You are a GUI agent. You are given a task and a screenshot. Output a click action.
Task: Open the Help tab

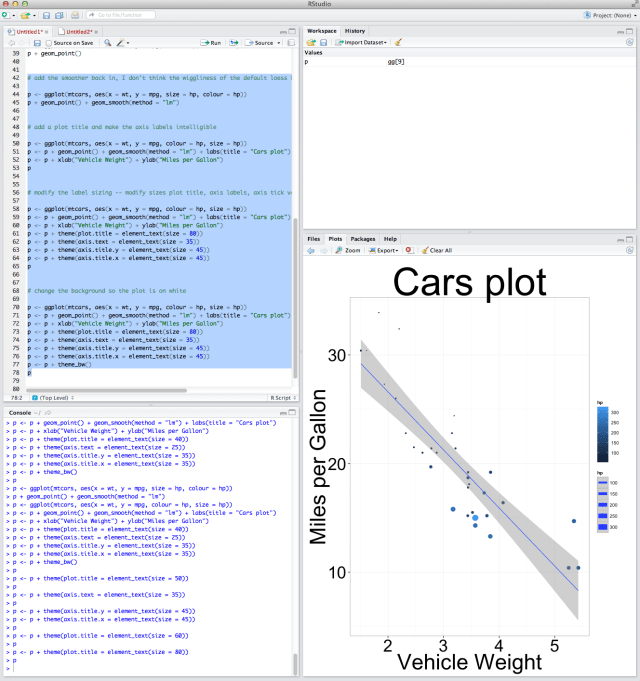click(390, 239)
